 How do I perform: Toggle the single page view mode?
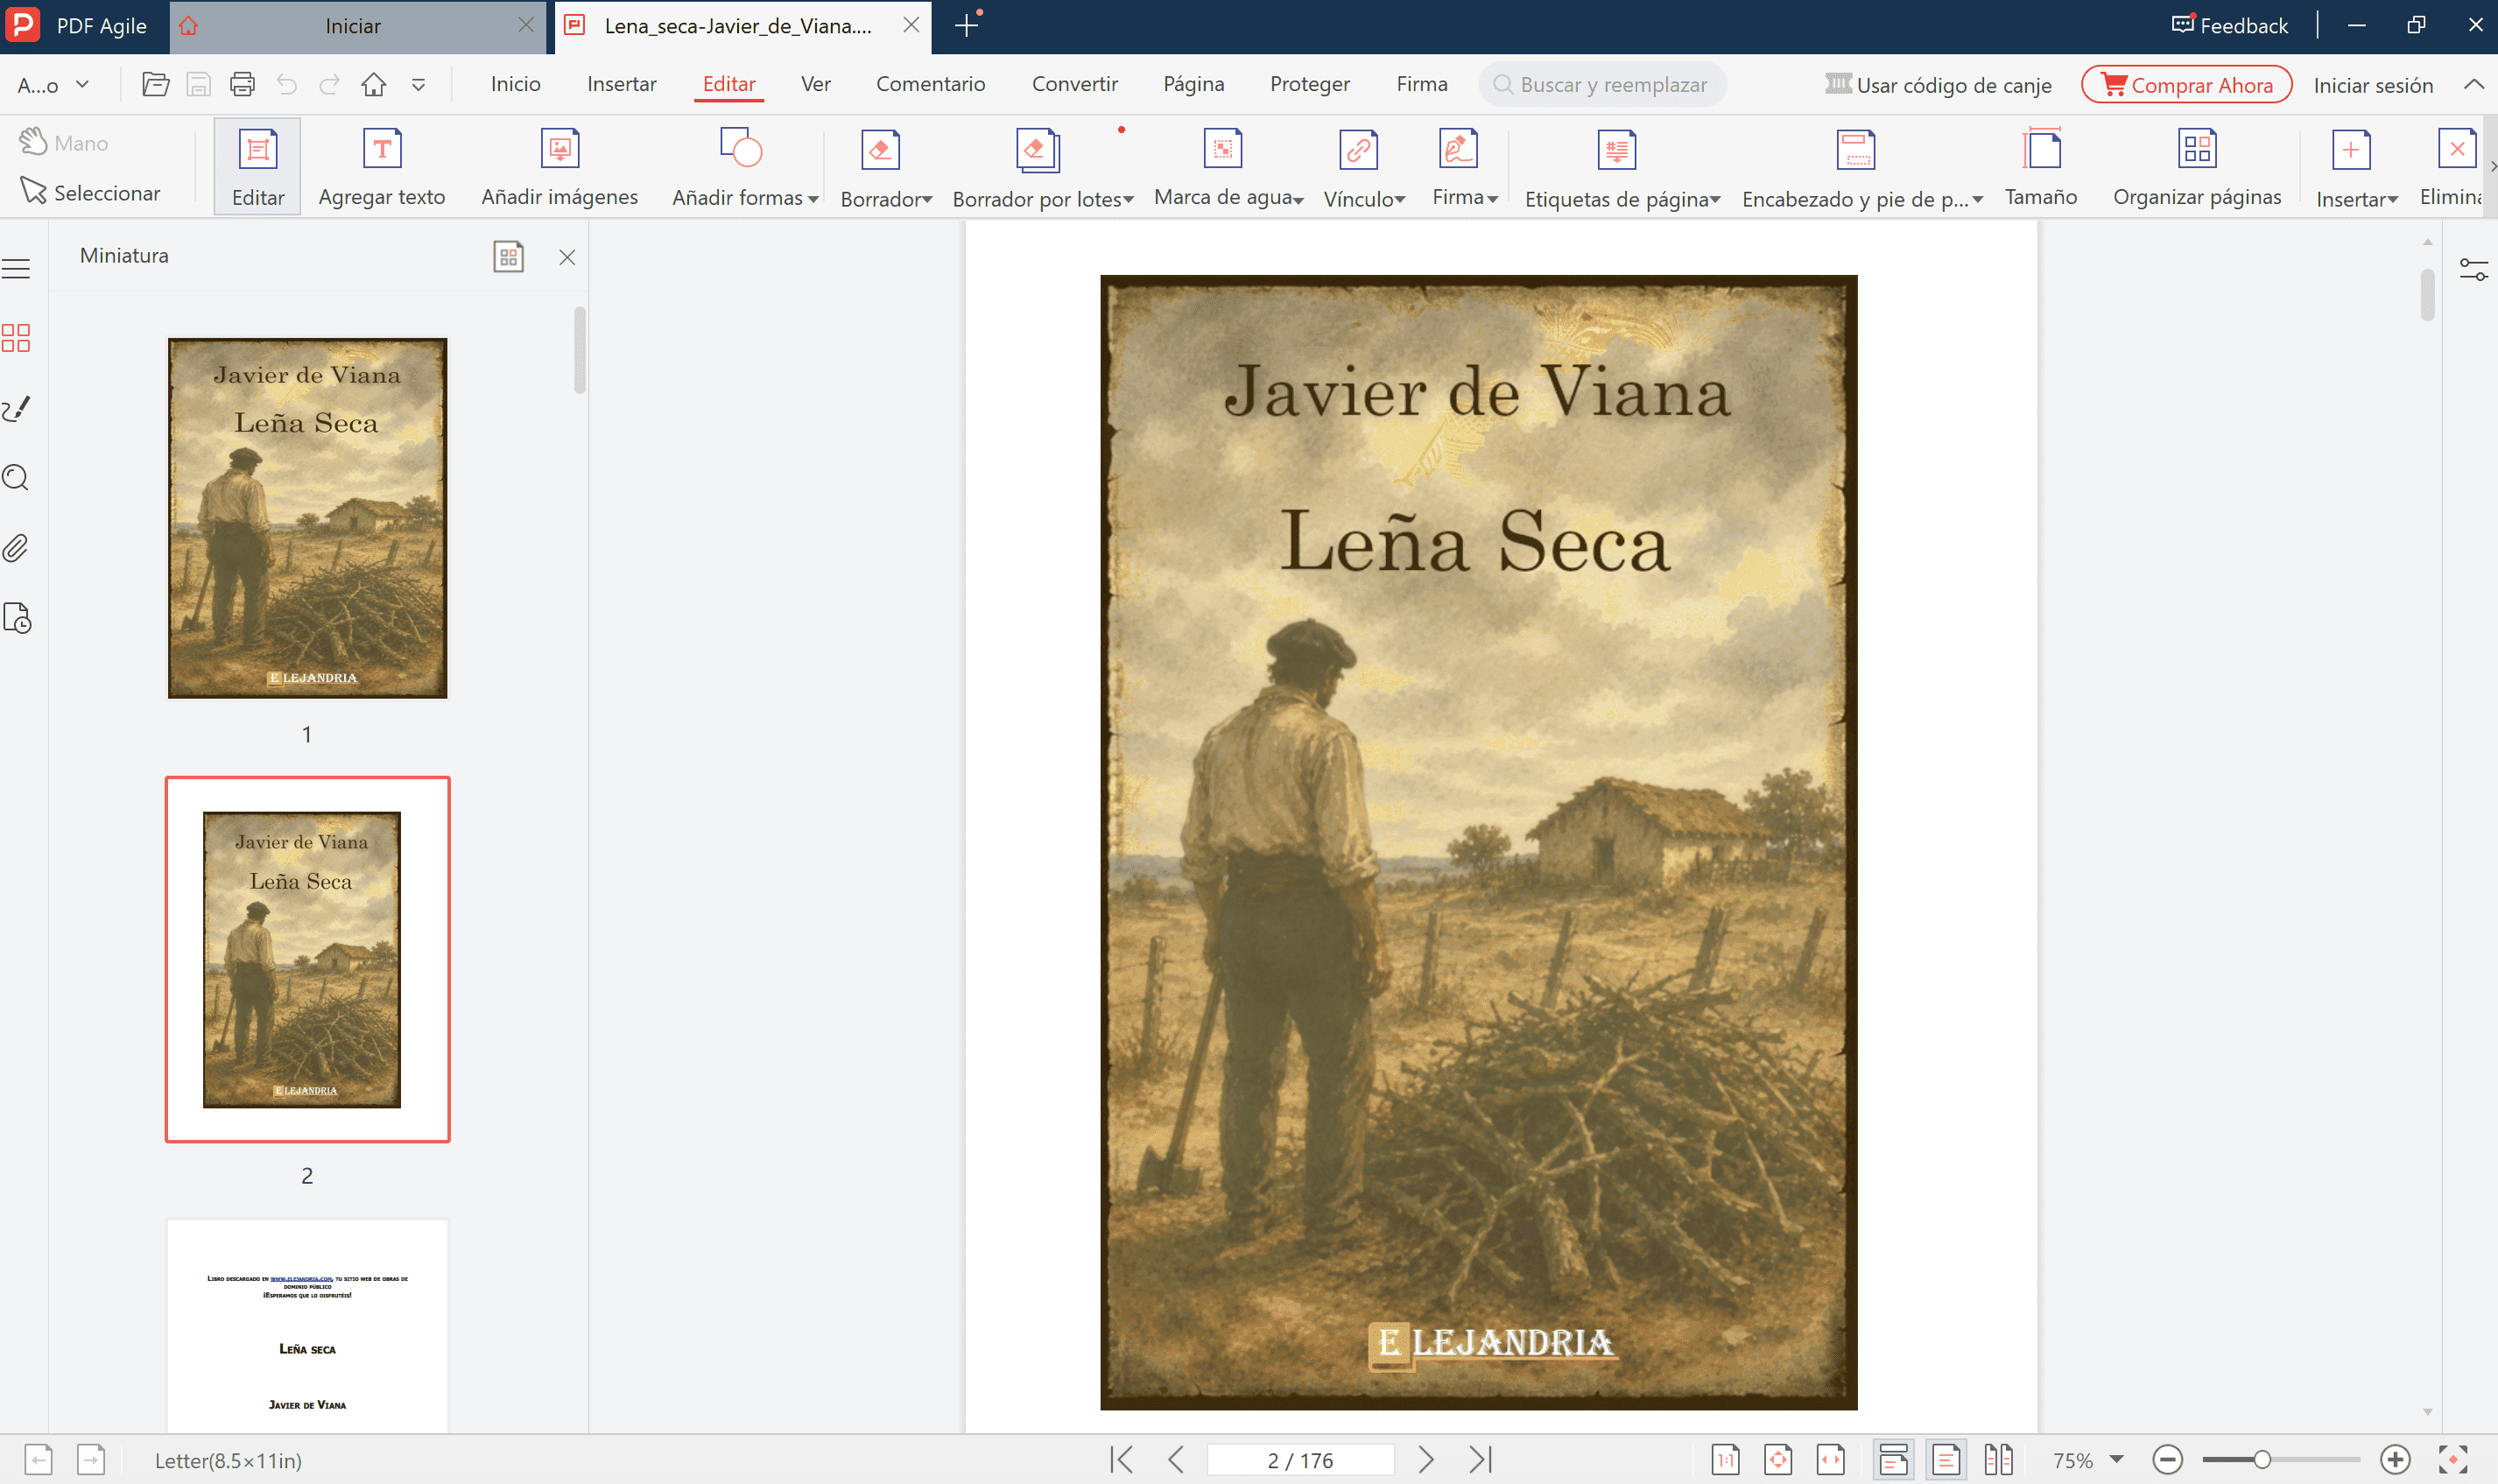click(x=1945, y=1460)
